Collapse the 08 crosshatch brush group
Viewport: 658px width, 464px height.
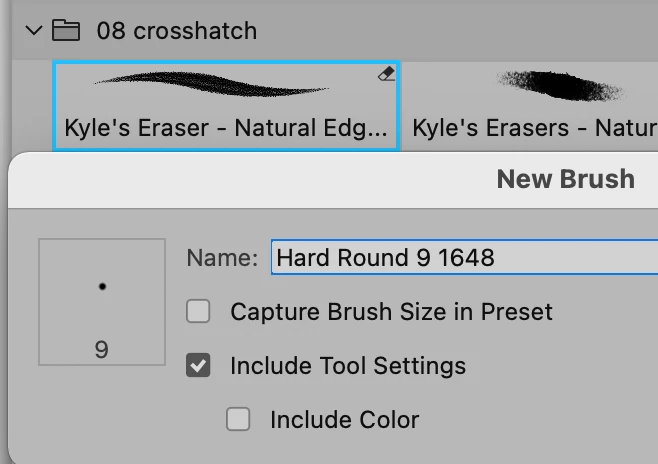point(34,31)
